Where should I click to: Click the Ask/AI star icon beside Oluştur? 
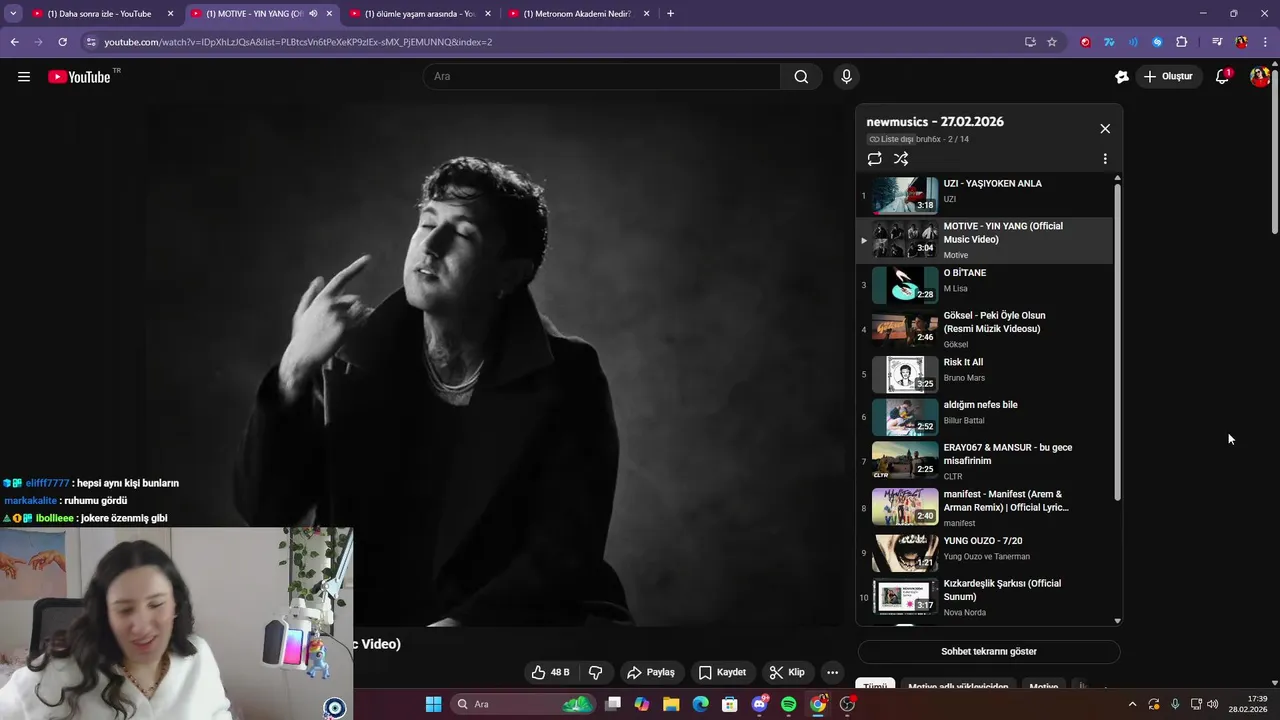click(1122, 77)
